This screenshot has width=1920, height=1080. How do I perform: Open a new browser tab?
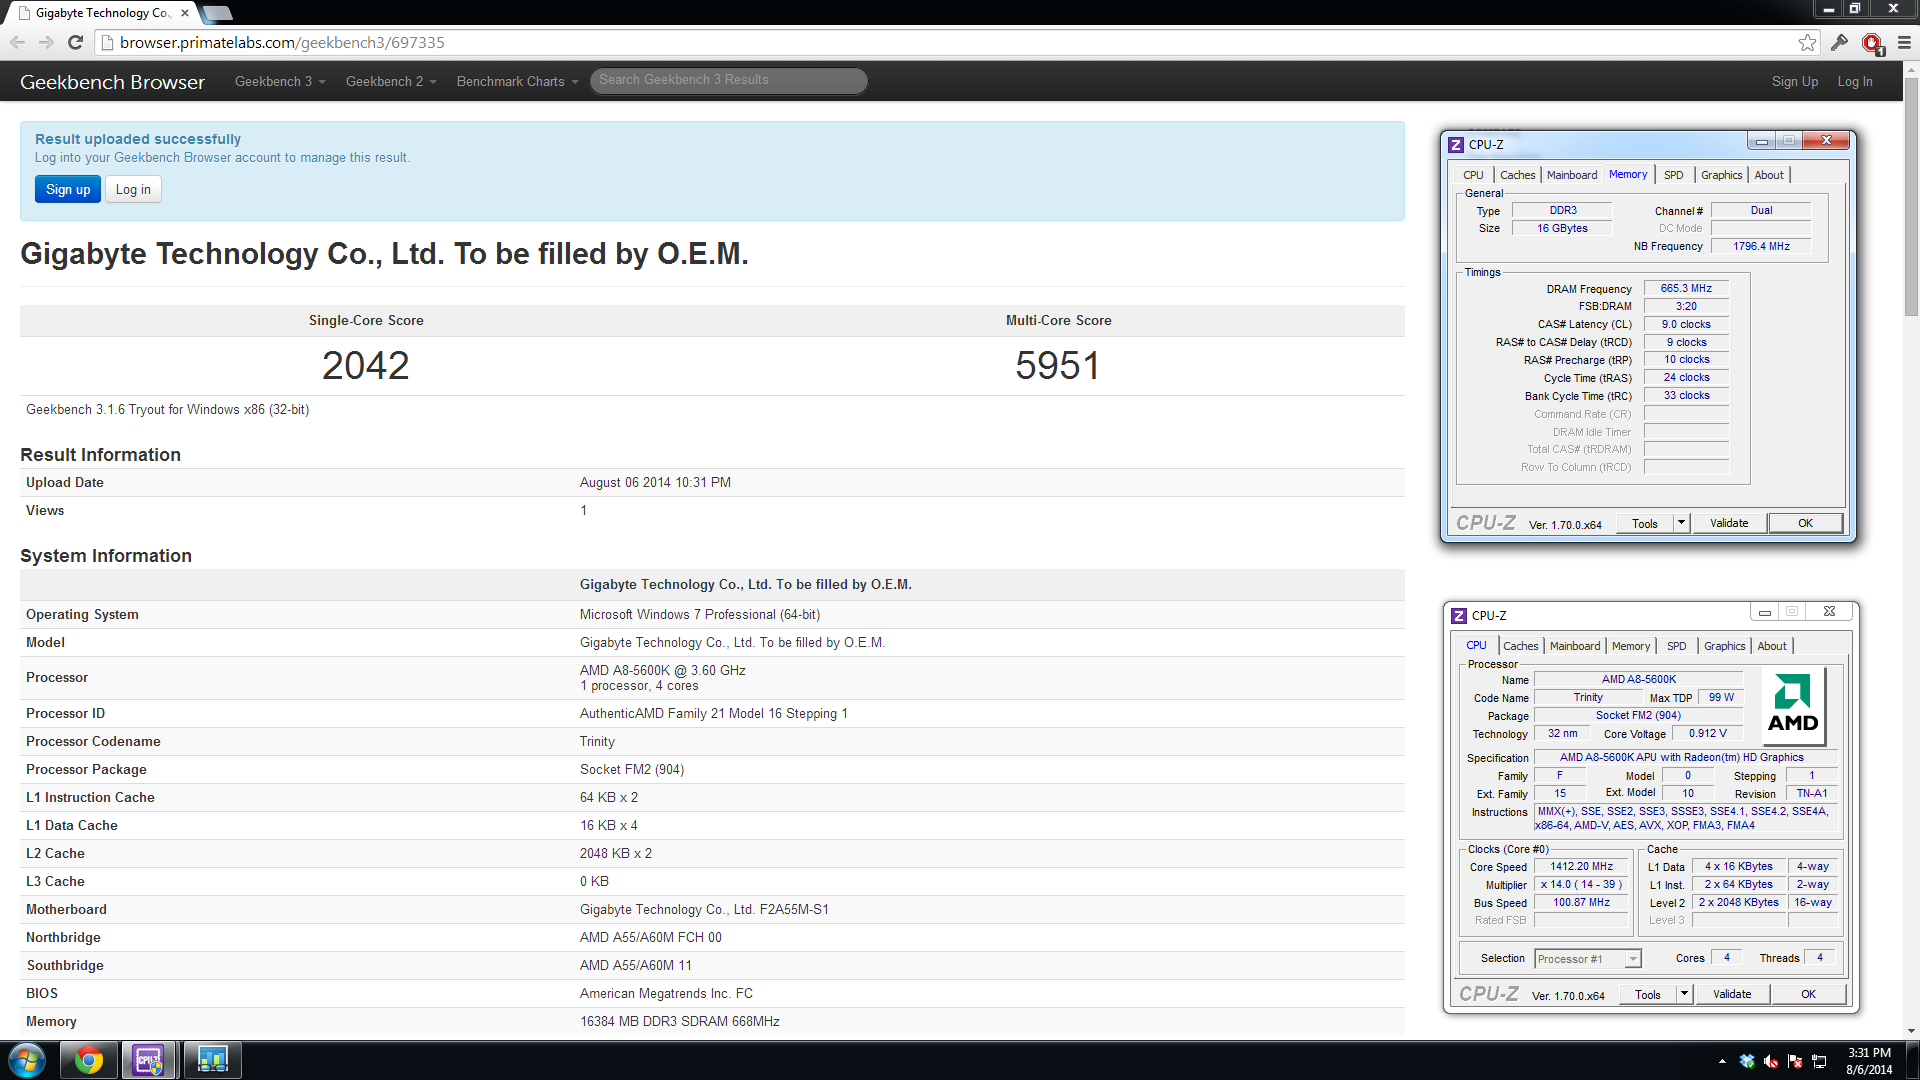coord(217,13)
